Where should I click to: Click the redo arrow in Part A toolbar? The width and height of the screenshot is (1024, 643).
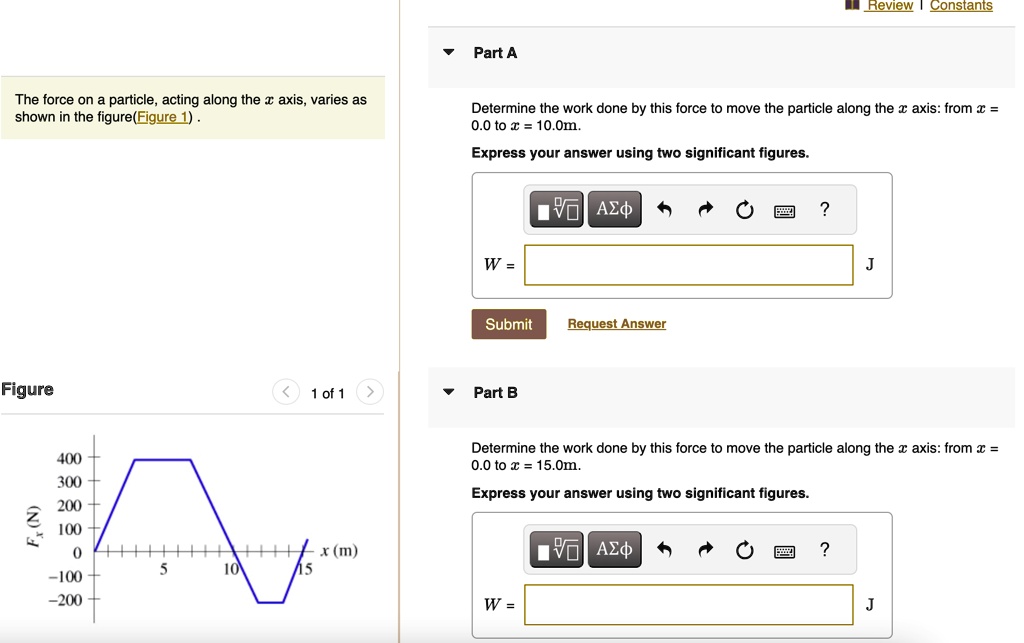(705, 209)
